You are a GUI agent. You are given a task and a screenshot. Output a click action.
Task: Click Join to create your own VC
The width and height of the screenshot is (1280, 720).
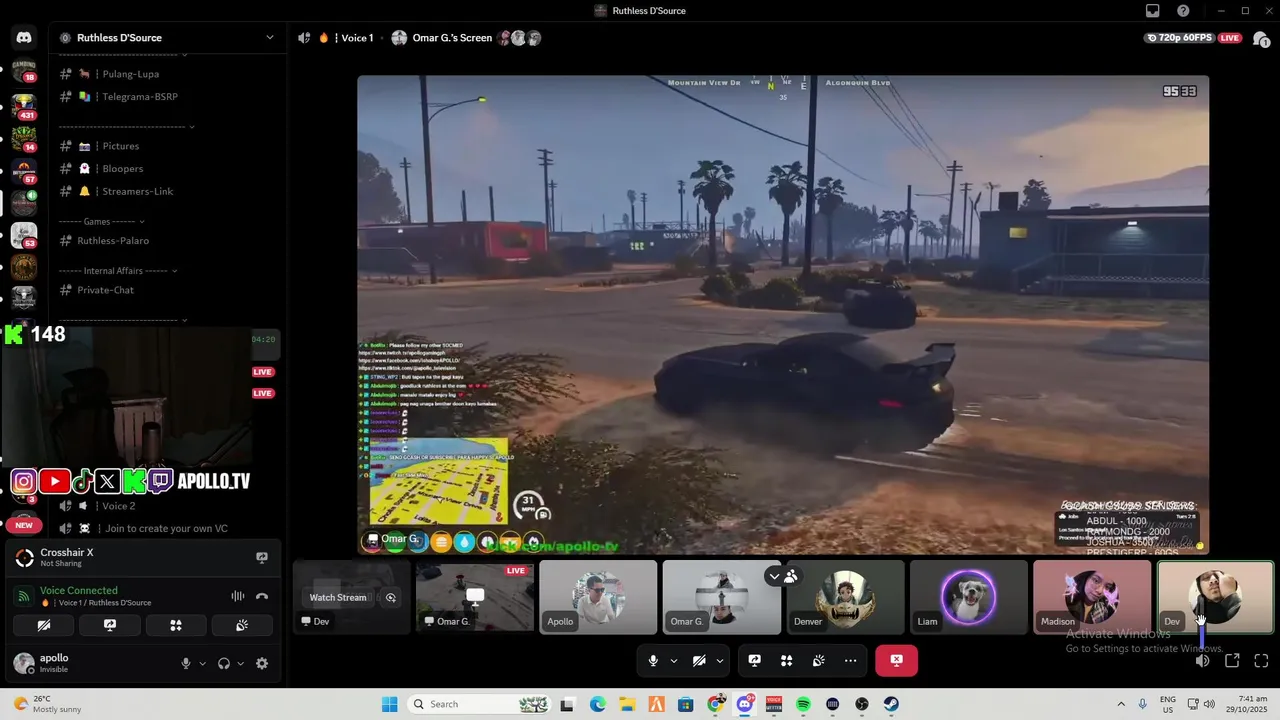point(168,528)
